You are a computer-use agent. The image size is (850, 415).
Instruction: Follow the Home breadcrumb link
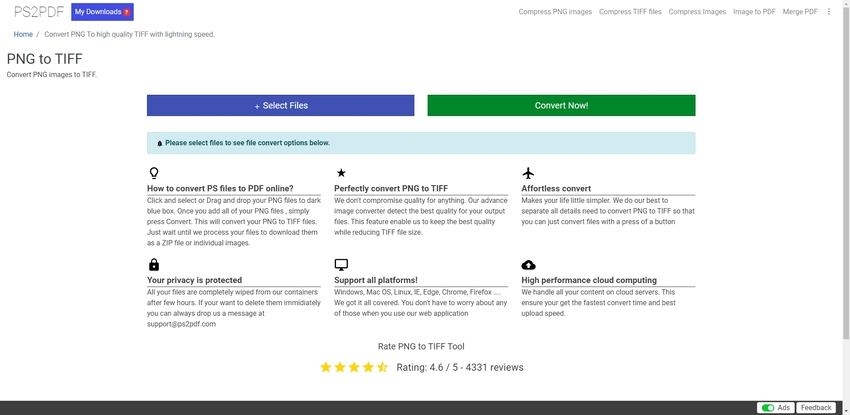(22, 34)
